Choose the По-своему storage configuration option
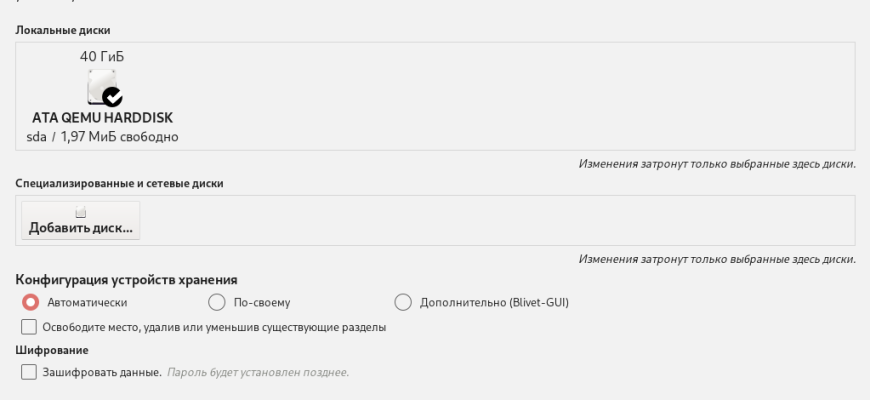The width and height of the screenshot is (870, 400). 216,302
